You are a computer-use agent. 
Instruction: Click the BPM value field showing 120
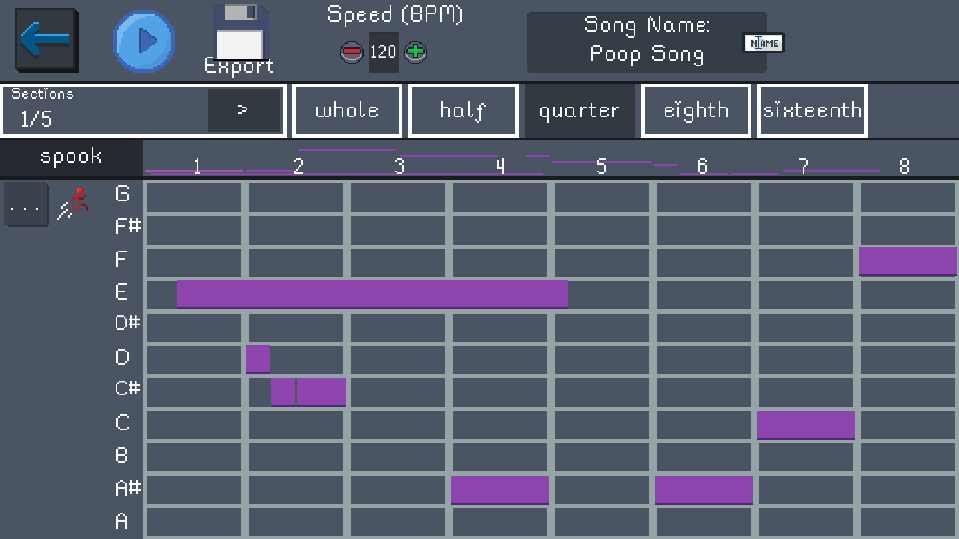383,53
